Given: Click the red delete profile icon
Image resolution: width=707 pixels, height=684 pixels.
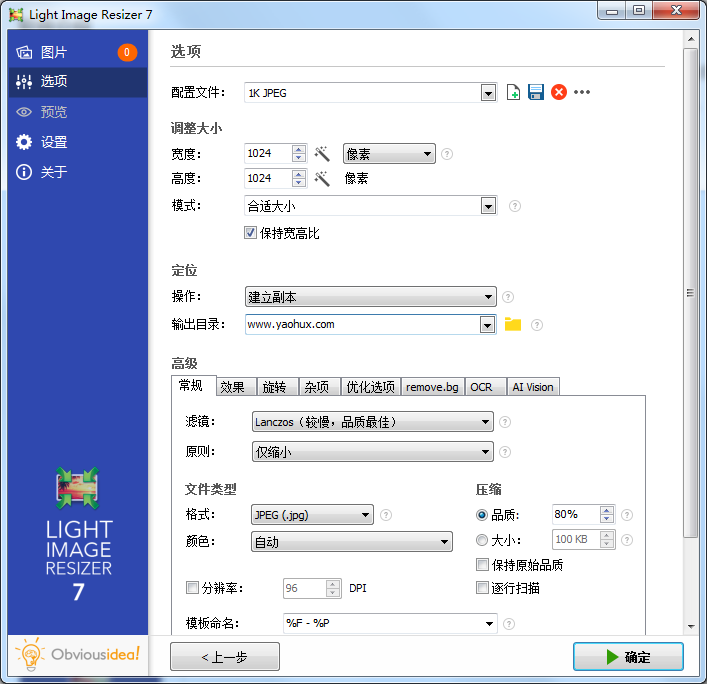Looking at the screenshot, I should (559, 93).
